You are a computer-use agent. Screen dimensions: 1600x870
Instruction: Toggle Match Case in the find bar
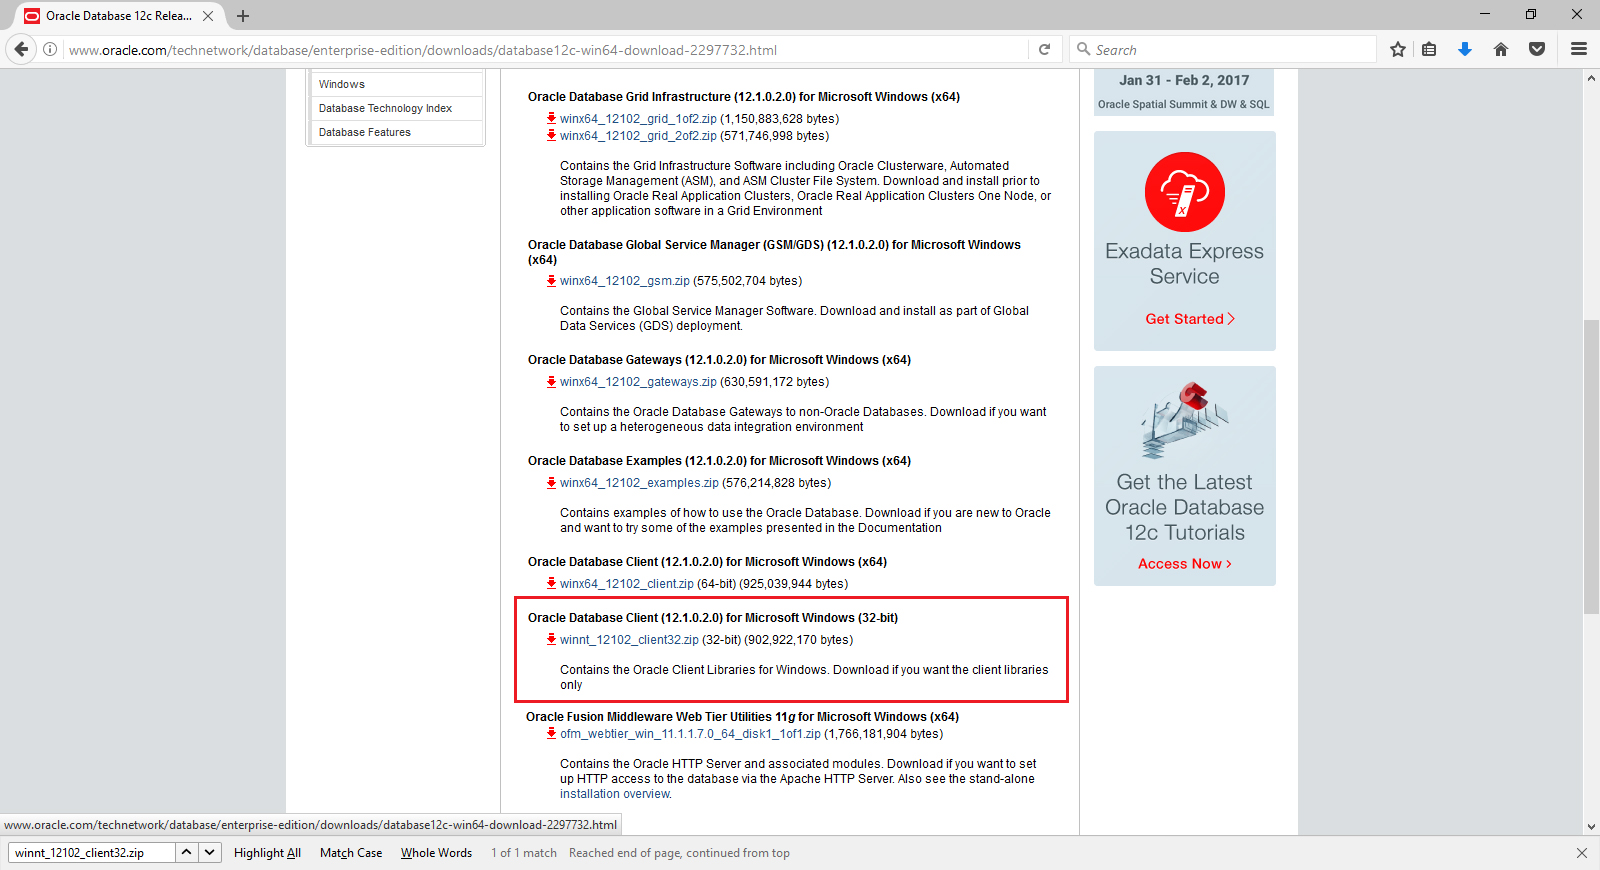coord(350,853)
